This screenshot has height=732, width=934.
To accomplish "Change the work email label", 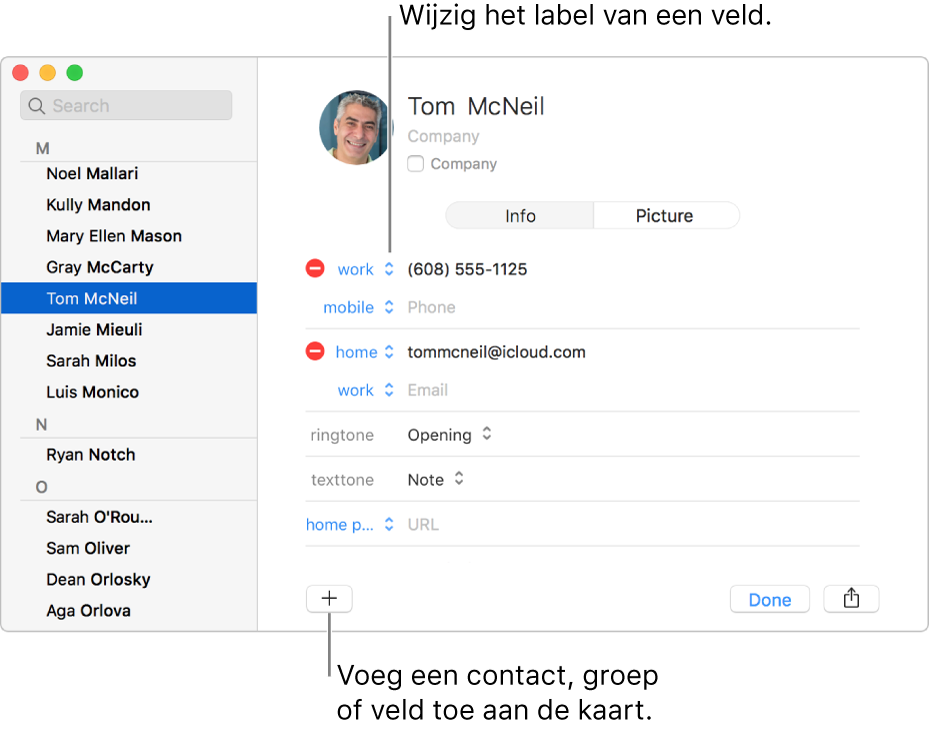I will tap(365, 390).
